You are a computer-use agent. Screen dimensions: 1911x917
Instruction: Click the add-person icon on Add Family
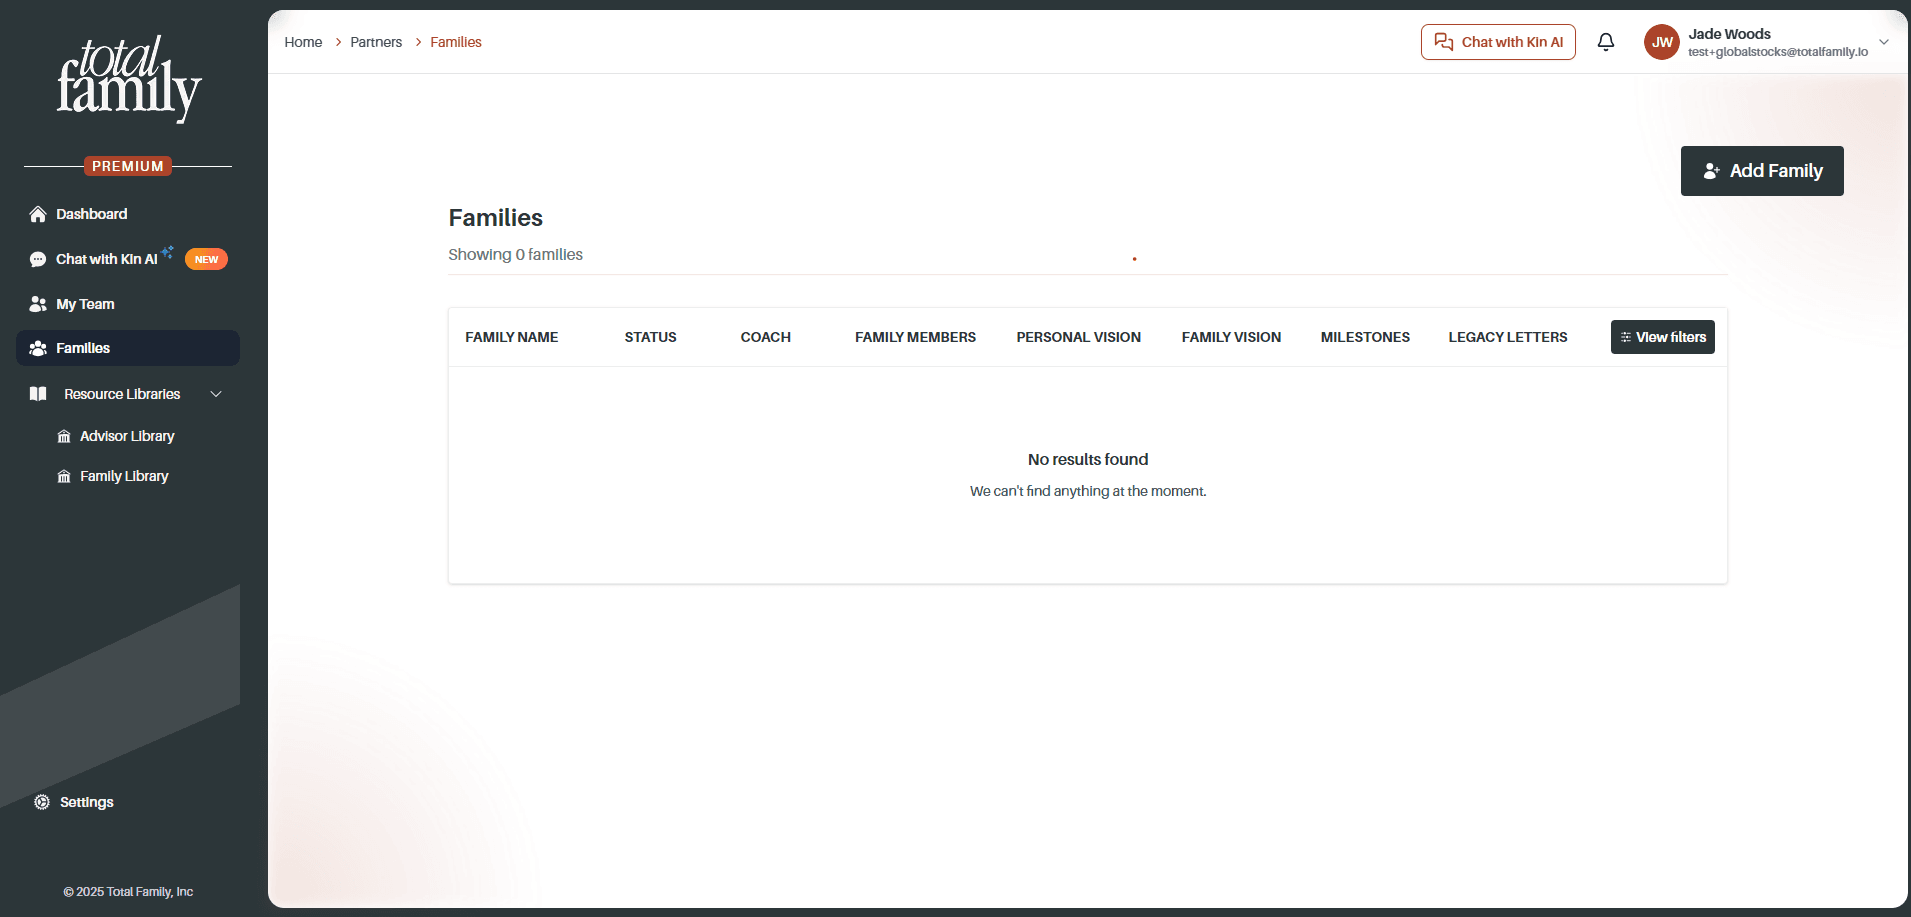pyautogui.click(x=1712, y=171)
